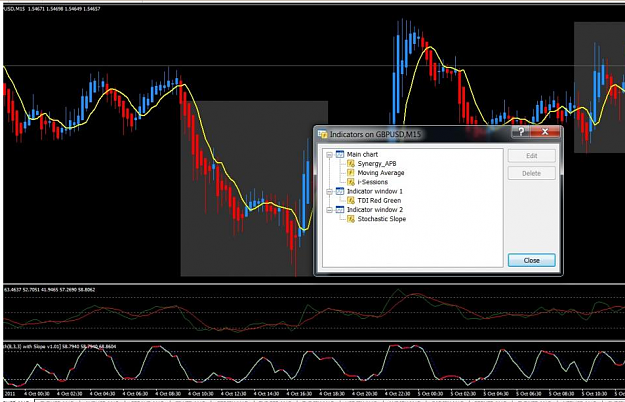
Task: Click the 4 Oct 22:30 time label
Action: pos(397,394)
